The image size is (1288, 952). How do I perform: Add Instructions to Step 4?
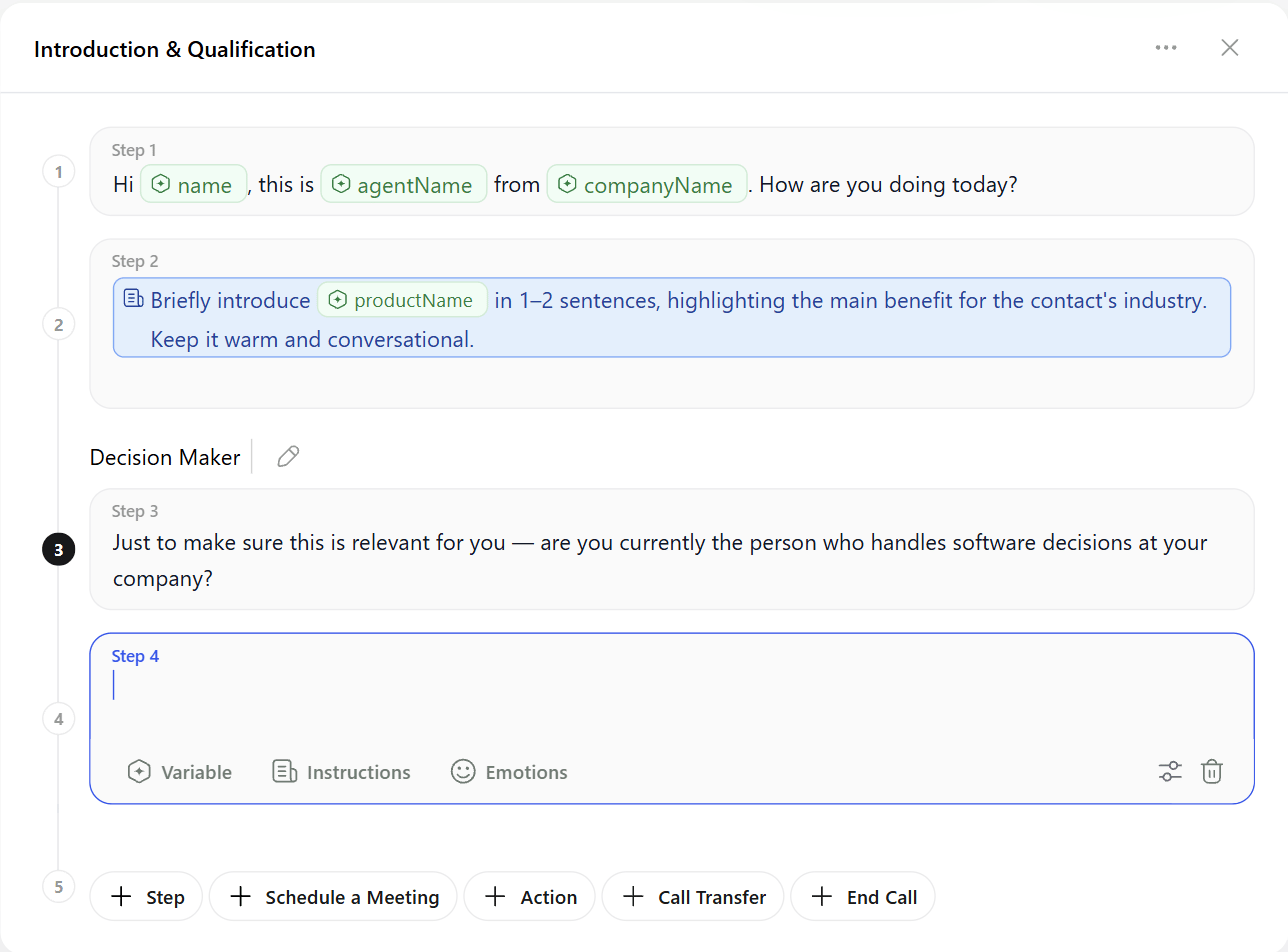(x=342, y=772)
